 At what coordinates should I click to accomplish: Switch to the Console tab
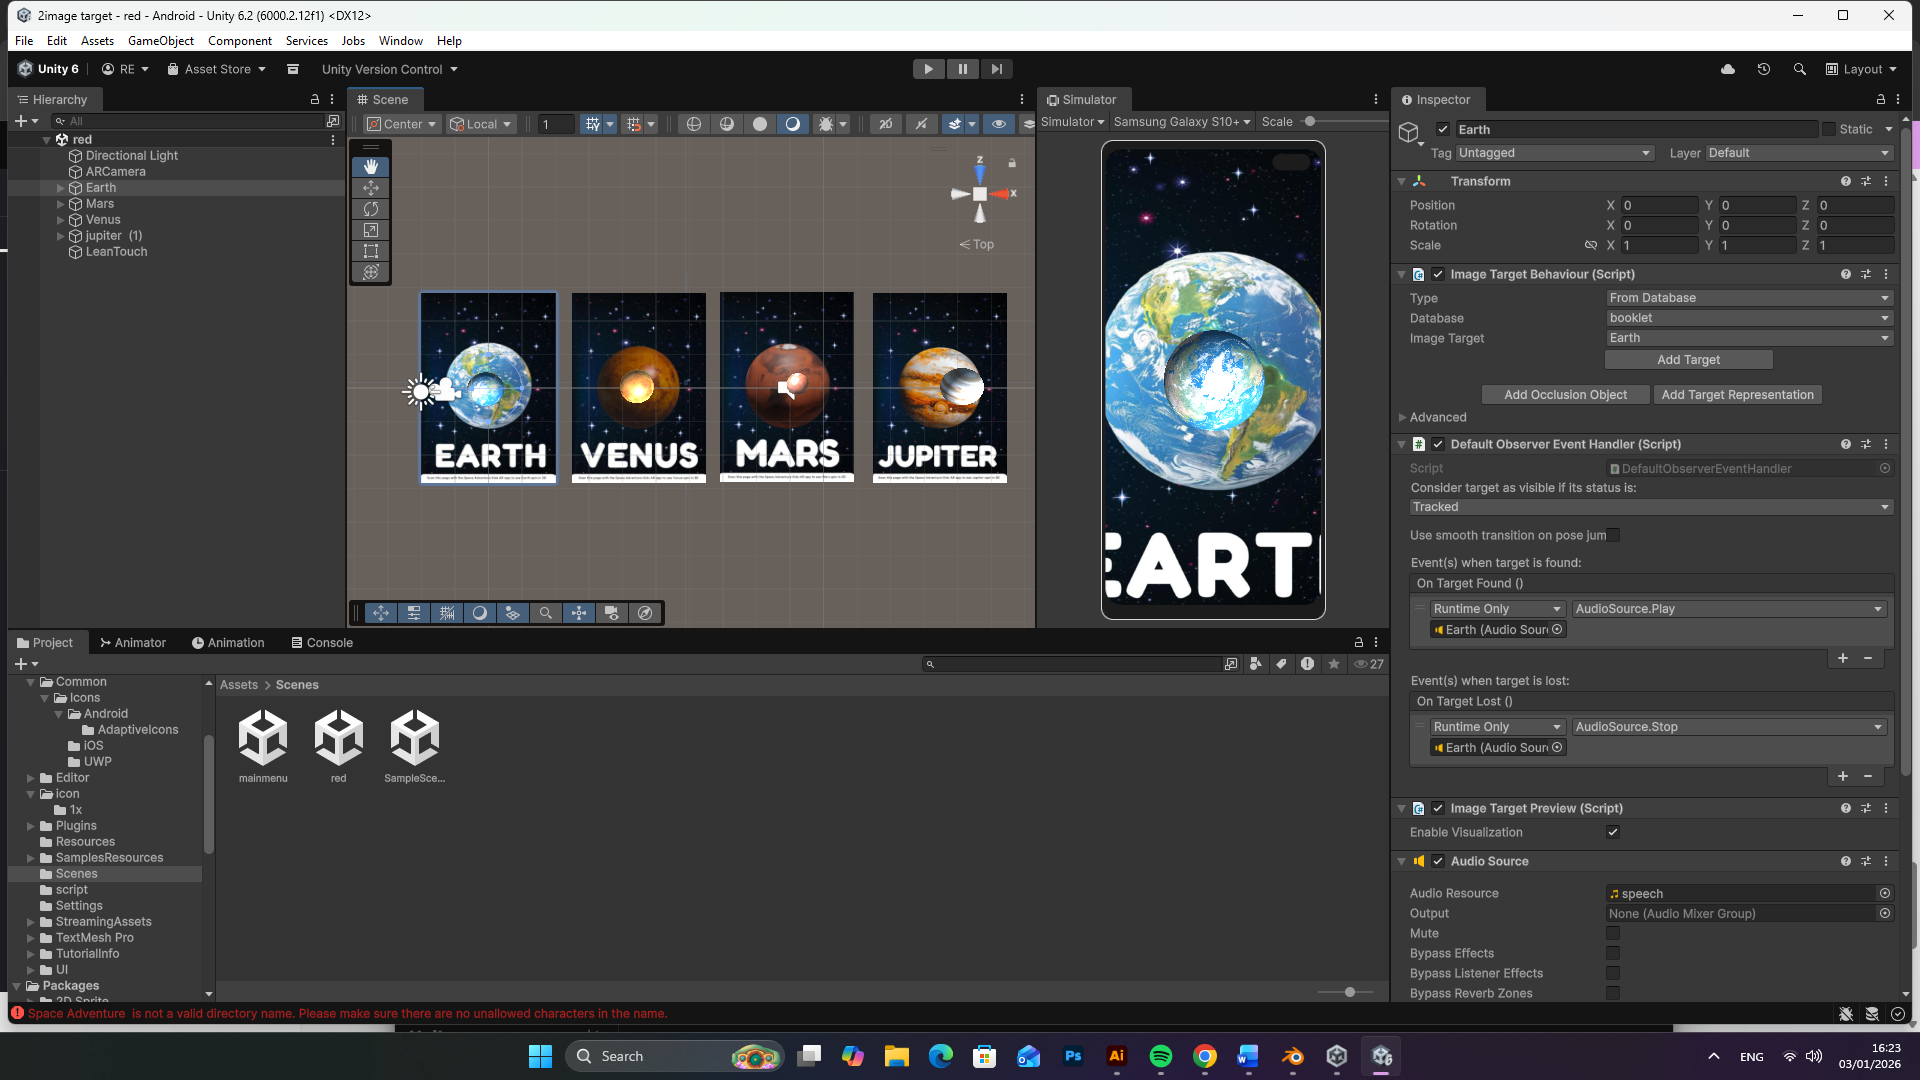(322, 643)
